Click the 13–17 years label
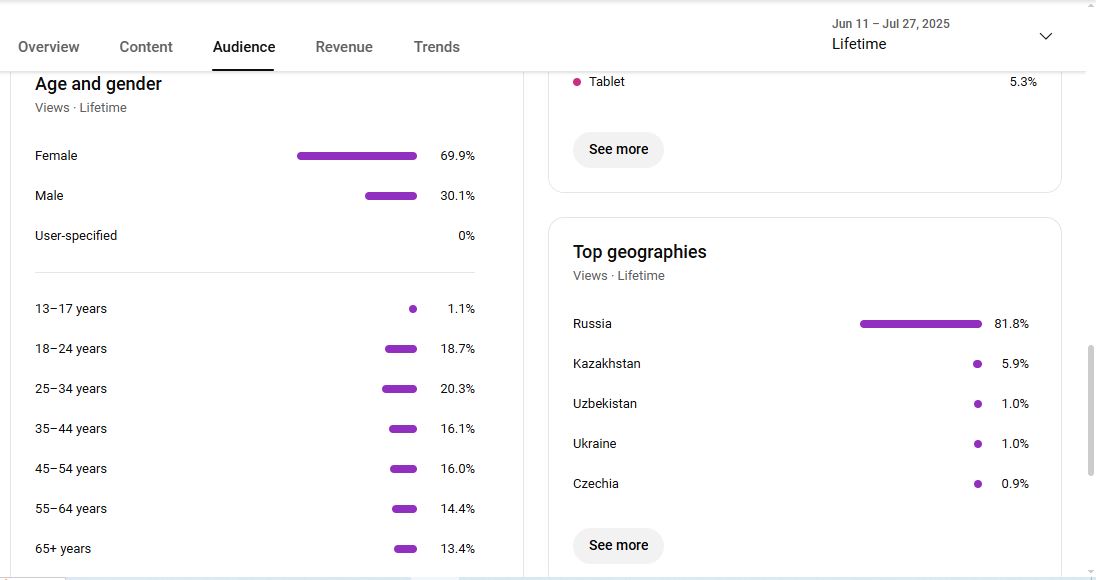The height and width of the screenshot is (580, 1096). pos(71,309)
